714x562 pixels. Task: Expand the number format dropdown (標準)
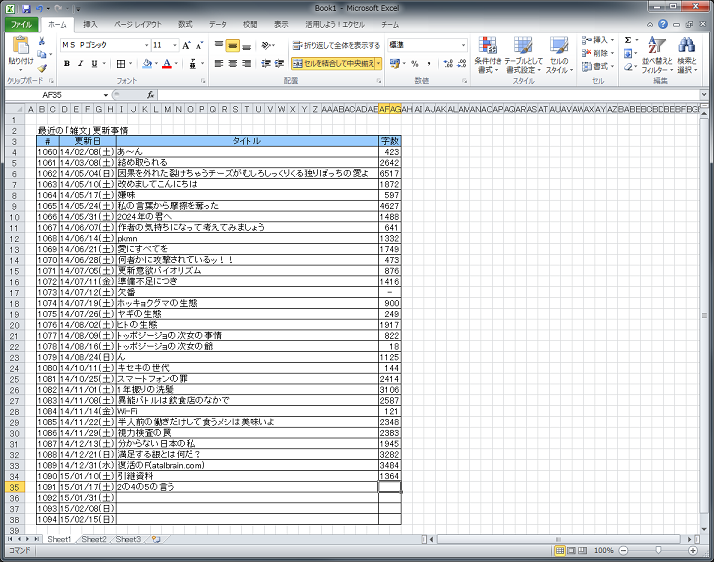click(463, 45)
